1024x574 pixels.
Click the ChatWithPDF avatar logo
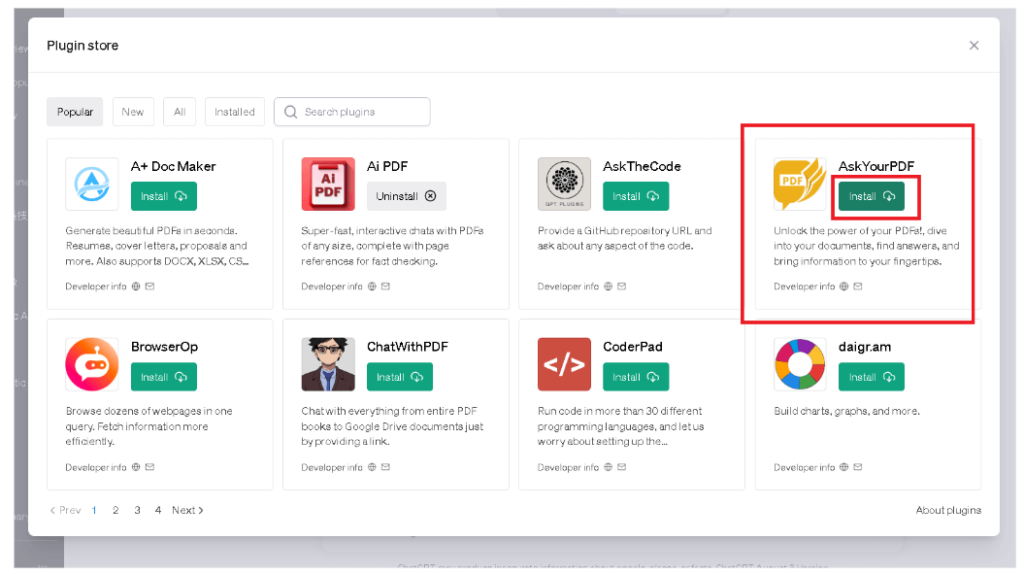point(328,364)
